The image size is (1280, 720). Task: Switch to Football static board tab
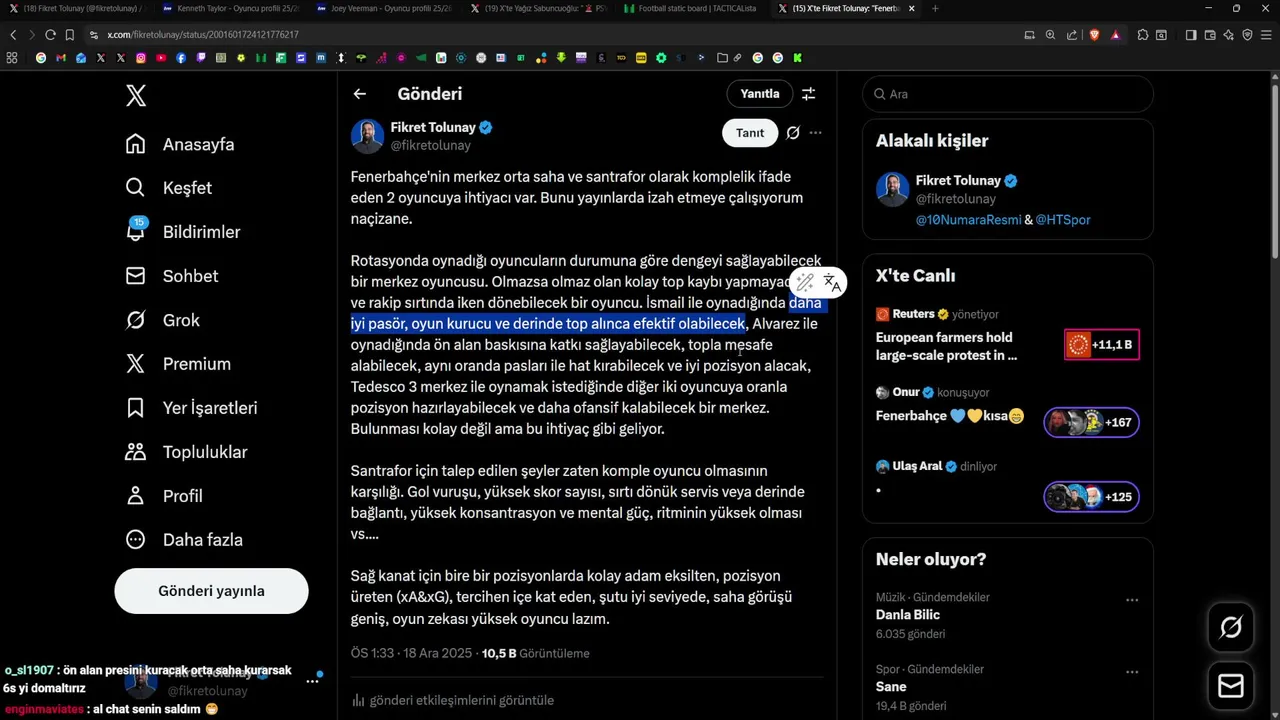click(688, 8)
